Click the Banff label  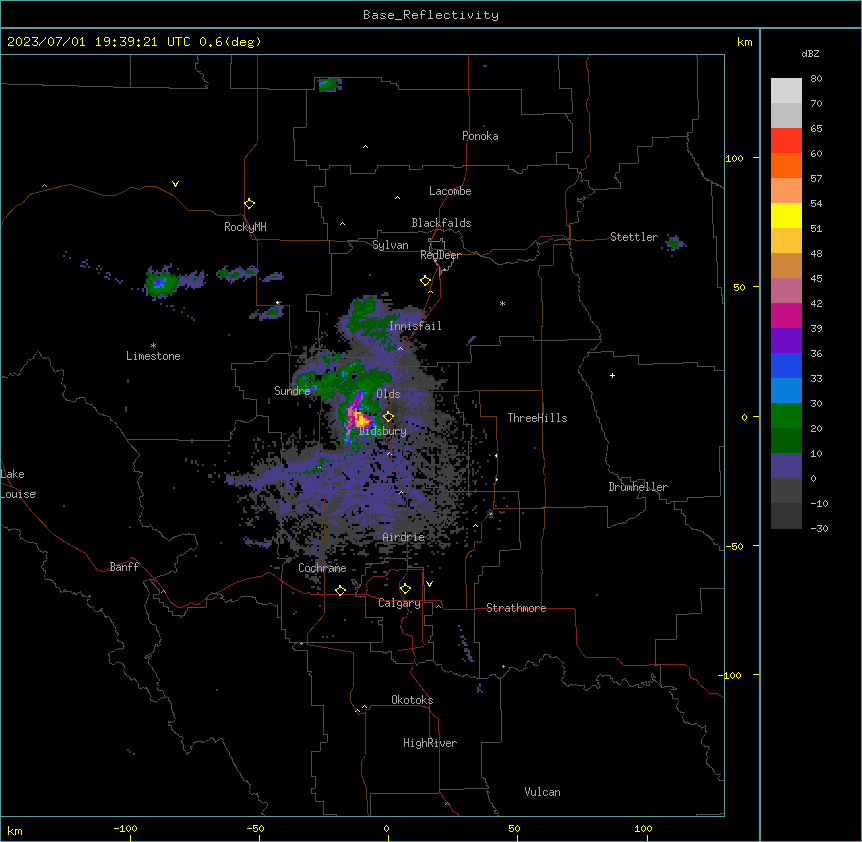(124, 567)
